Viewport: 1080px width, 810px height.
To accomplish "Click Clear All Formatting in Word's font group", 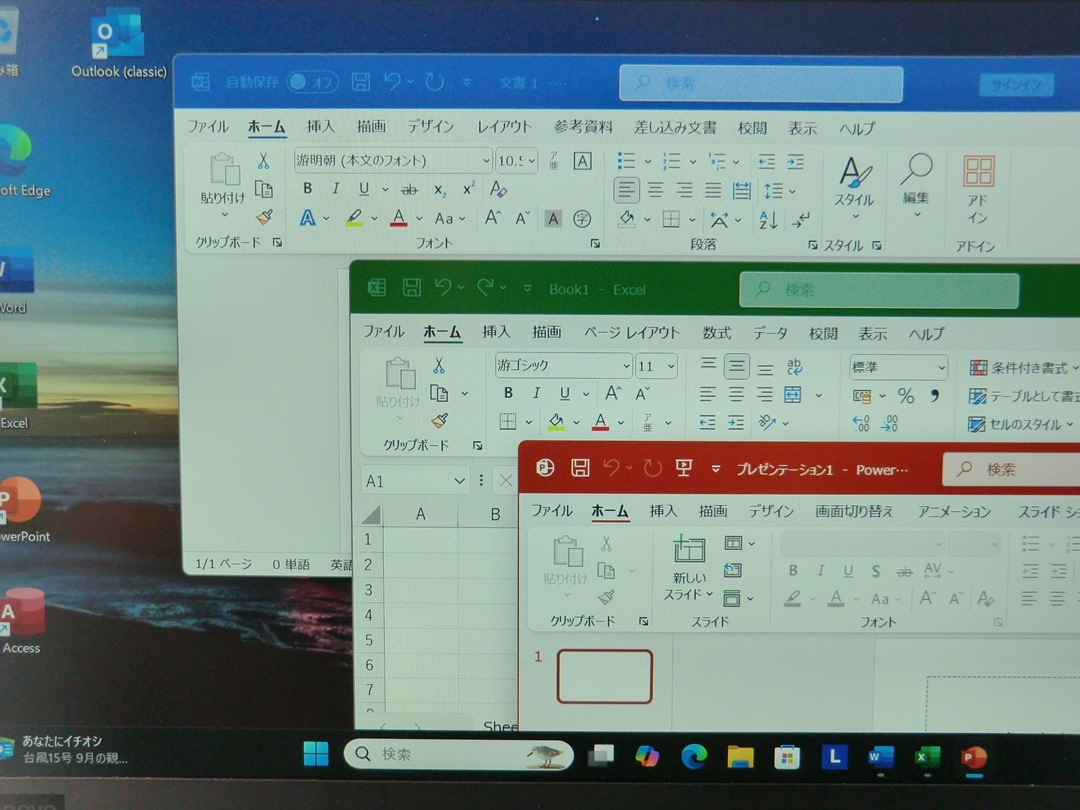I will click(x=498, y=189).
